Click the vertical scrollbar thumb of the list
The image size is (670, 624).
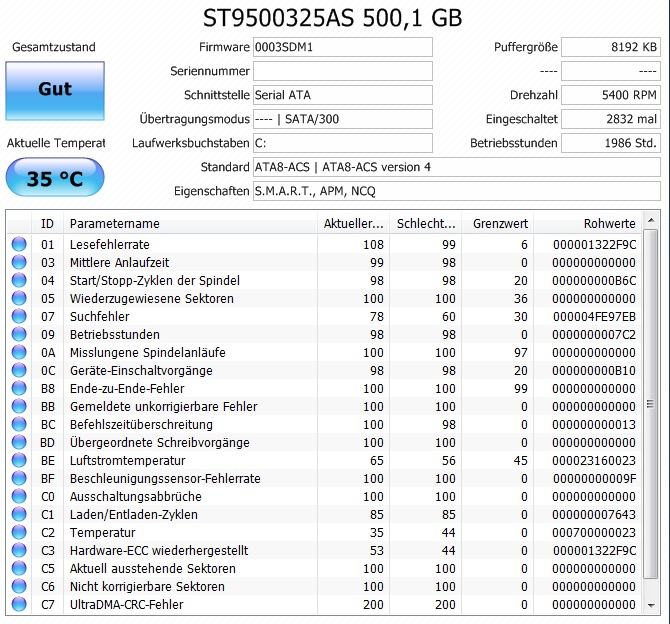click(x=651, y=404)
